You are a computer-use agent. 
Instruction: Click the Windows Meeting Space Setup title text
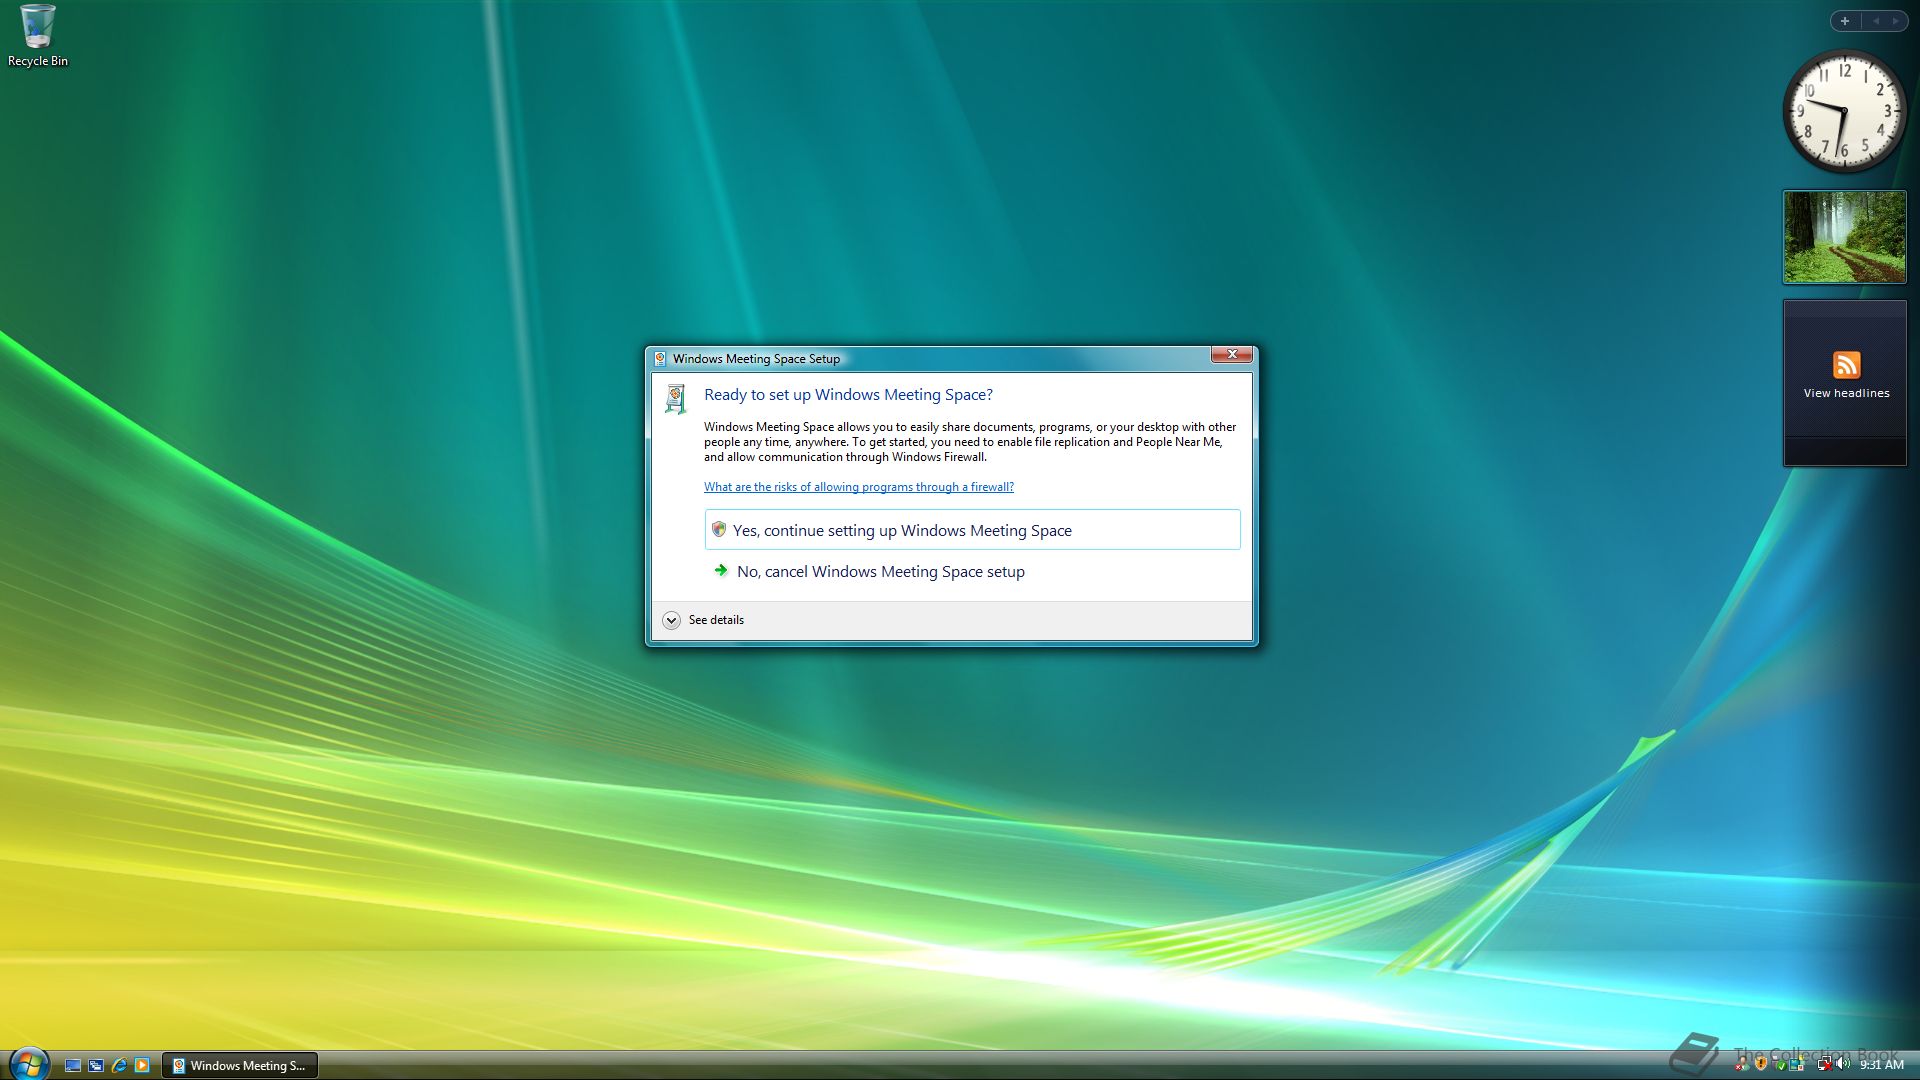756,359
